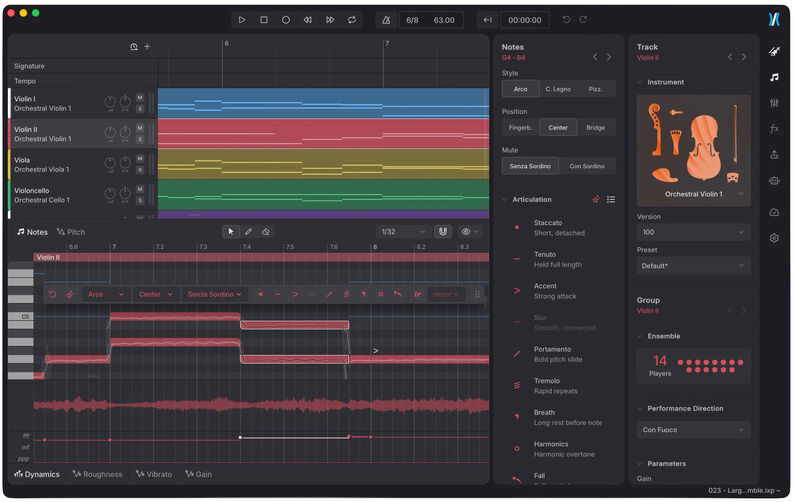Click the reset icon in note toolbar
This screenshot has width=793, height=502.
point(53,294)
